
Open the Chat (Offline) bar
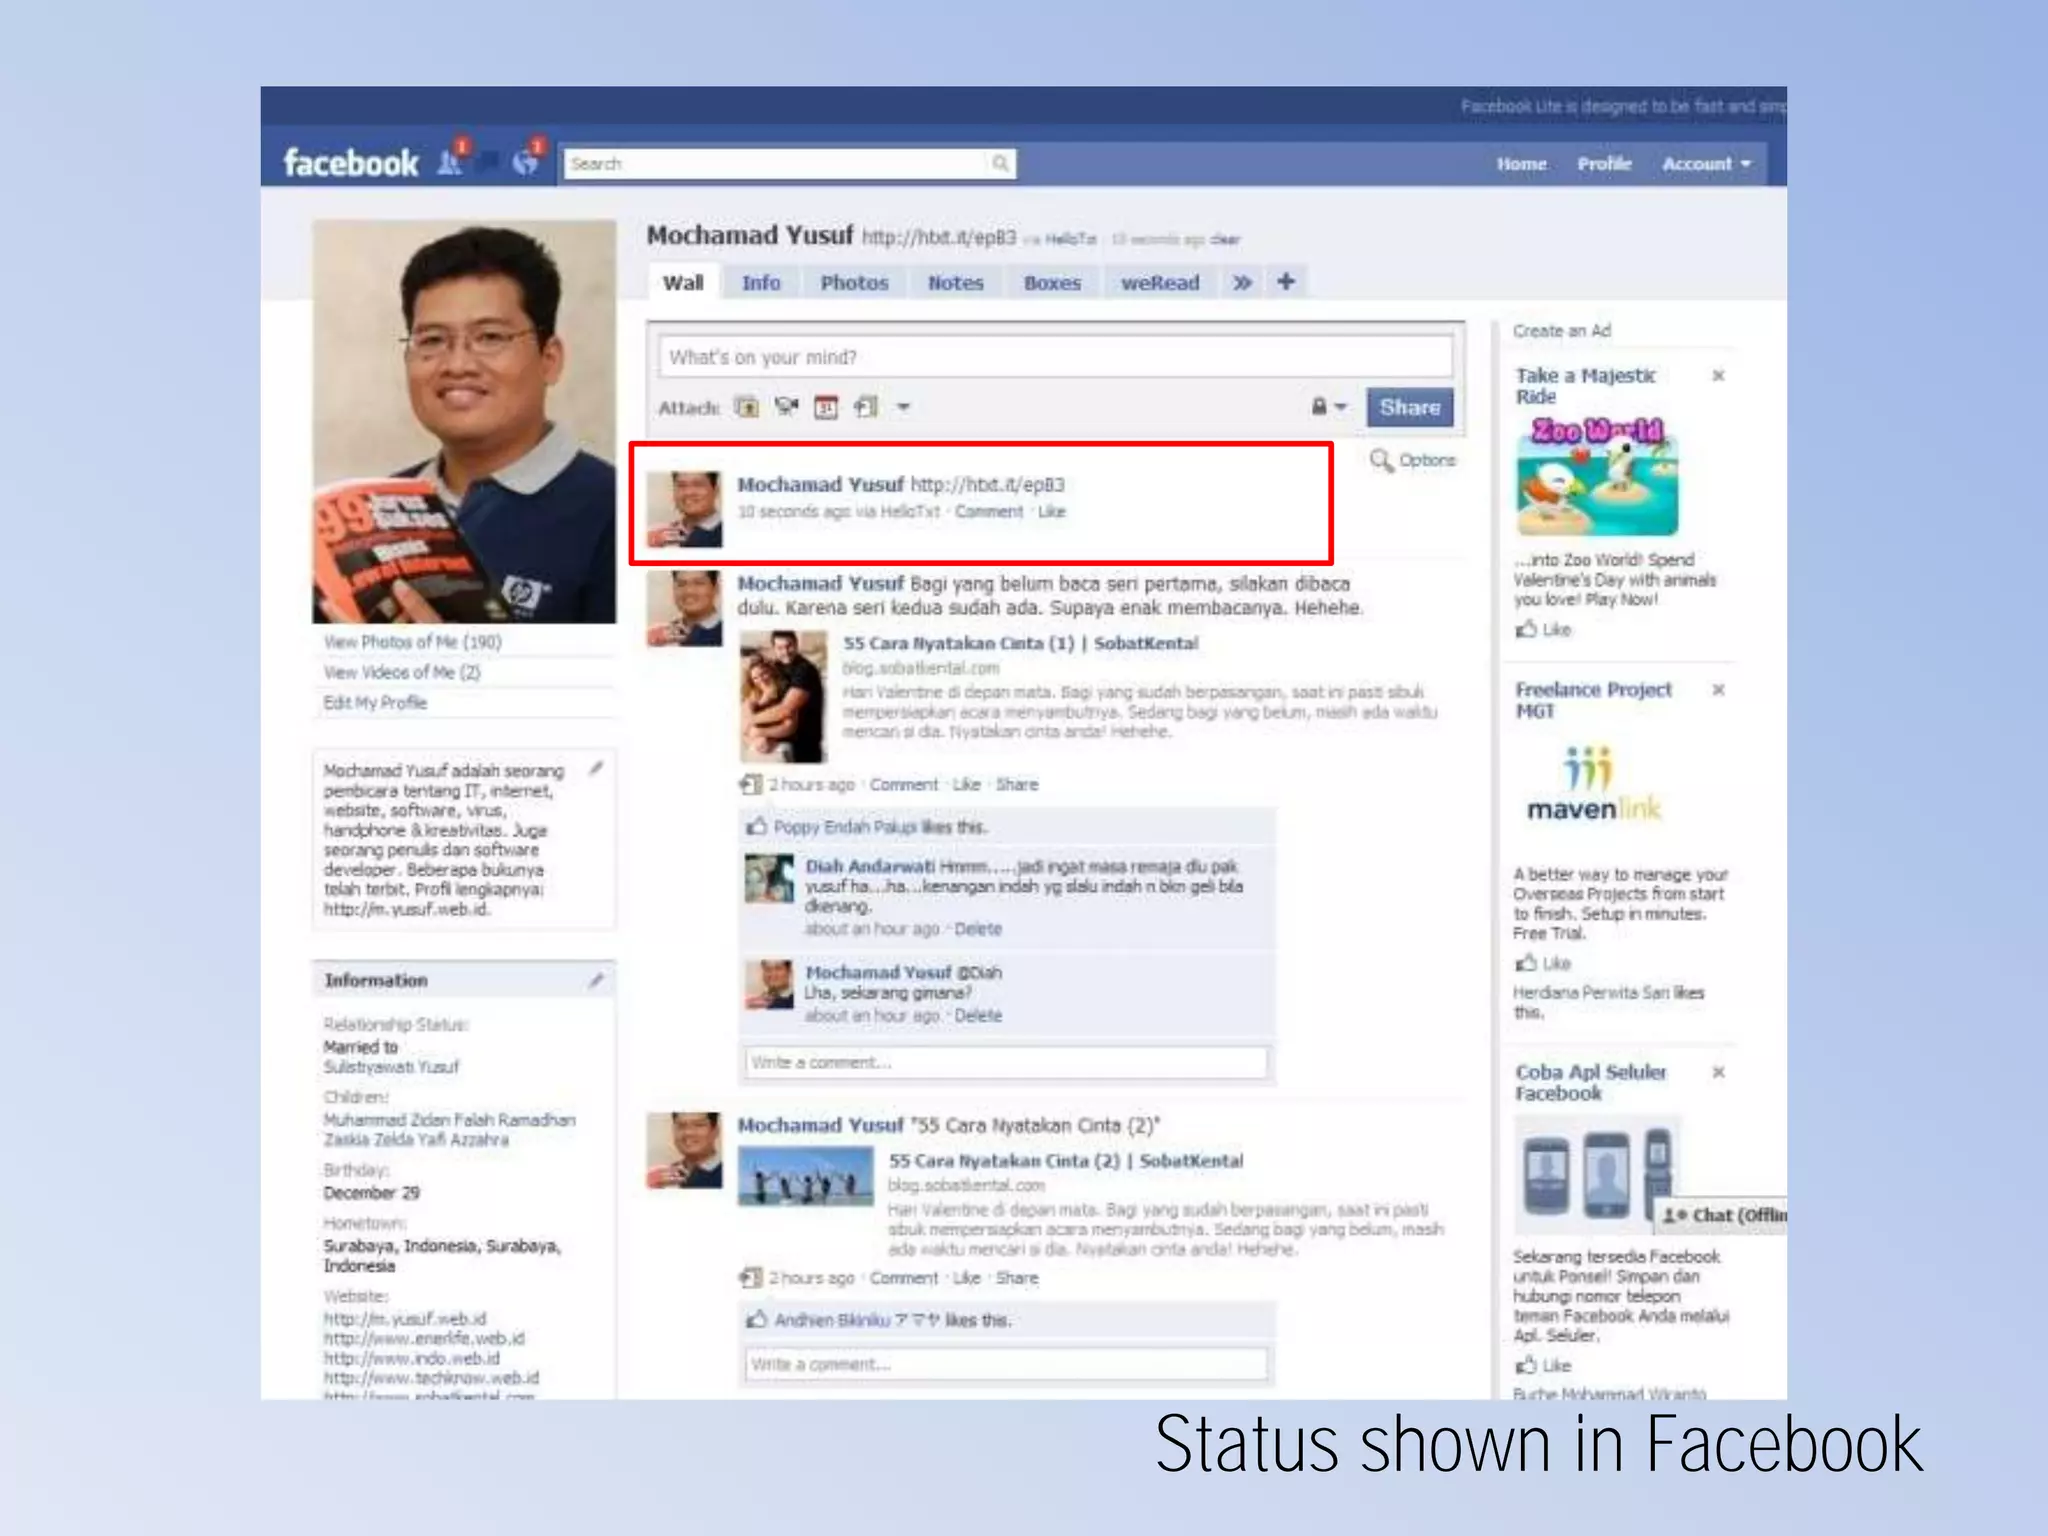point(1719,1215)
